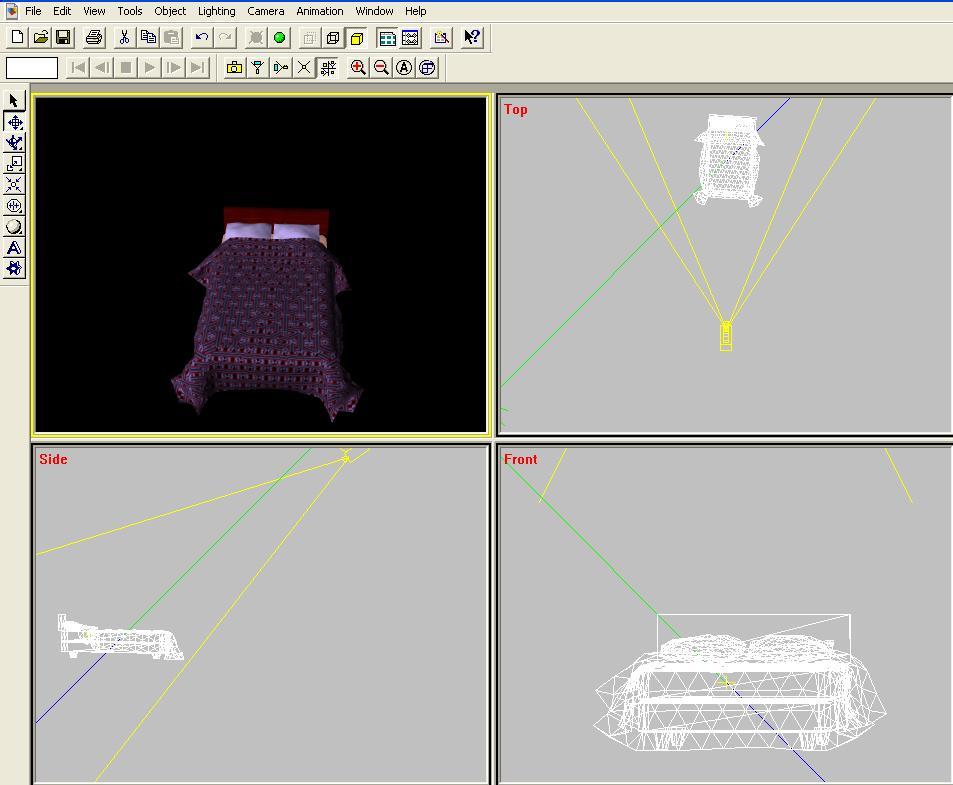Click the zoom in magnifier icon
The height and width of the screenshot is (785, 953).
[x=357, y=68]
